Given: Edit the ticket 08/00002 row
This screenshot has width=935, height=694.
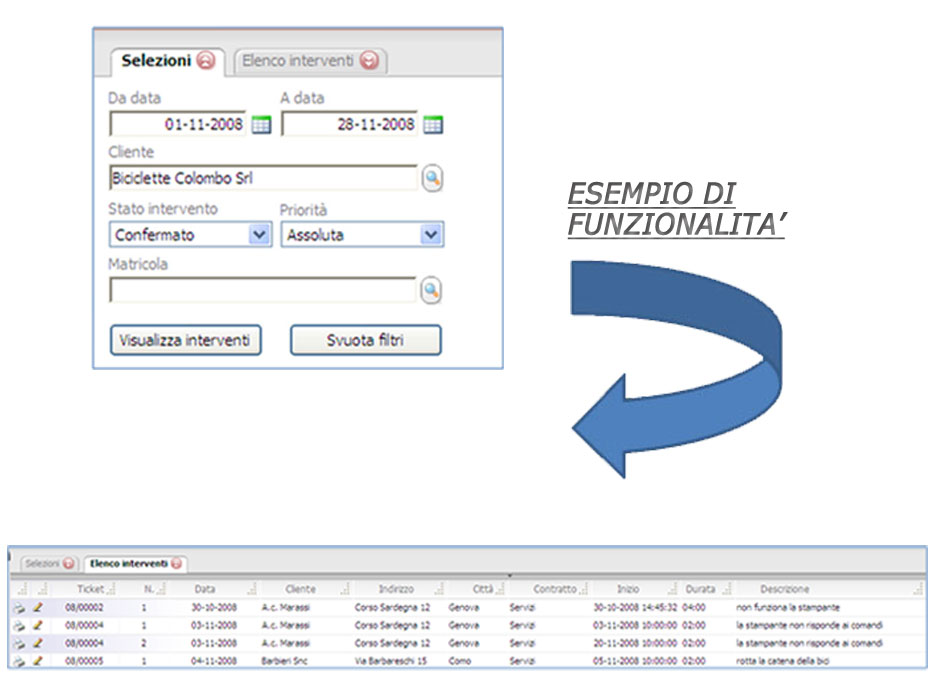Looking at the screenshot, I should (x=38, y=608).
